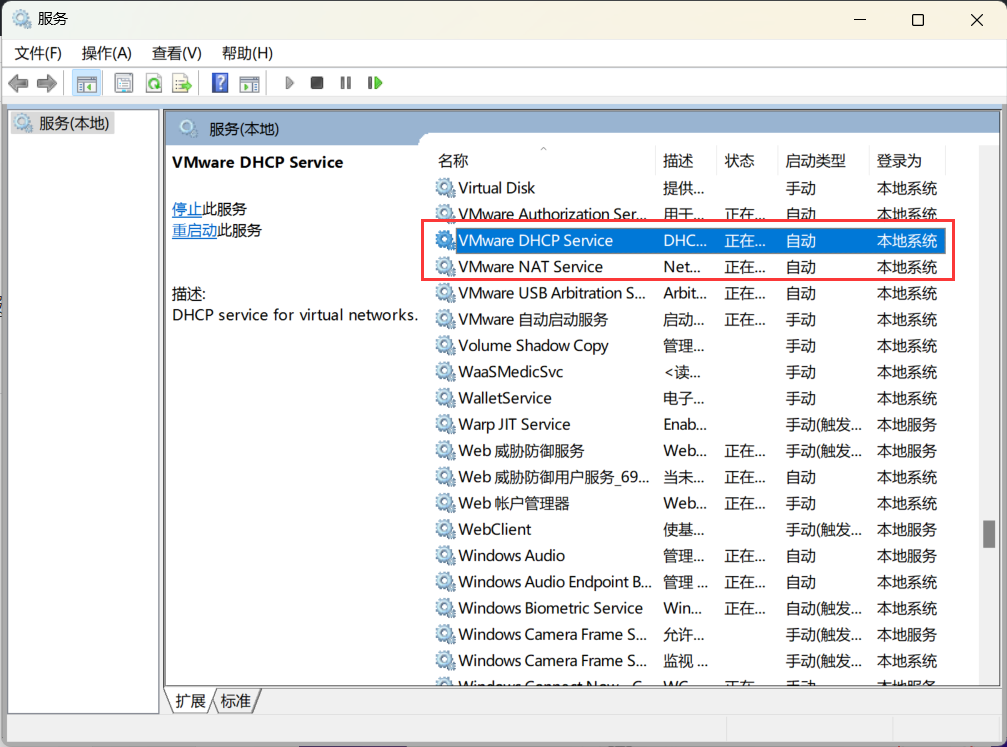Open the blue Help question mark icon

coord(220,83)
